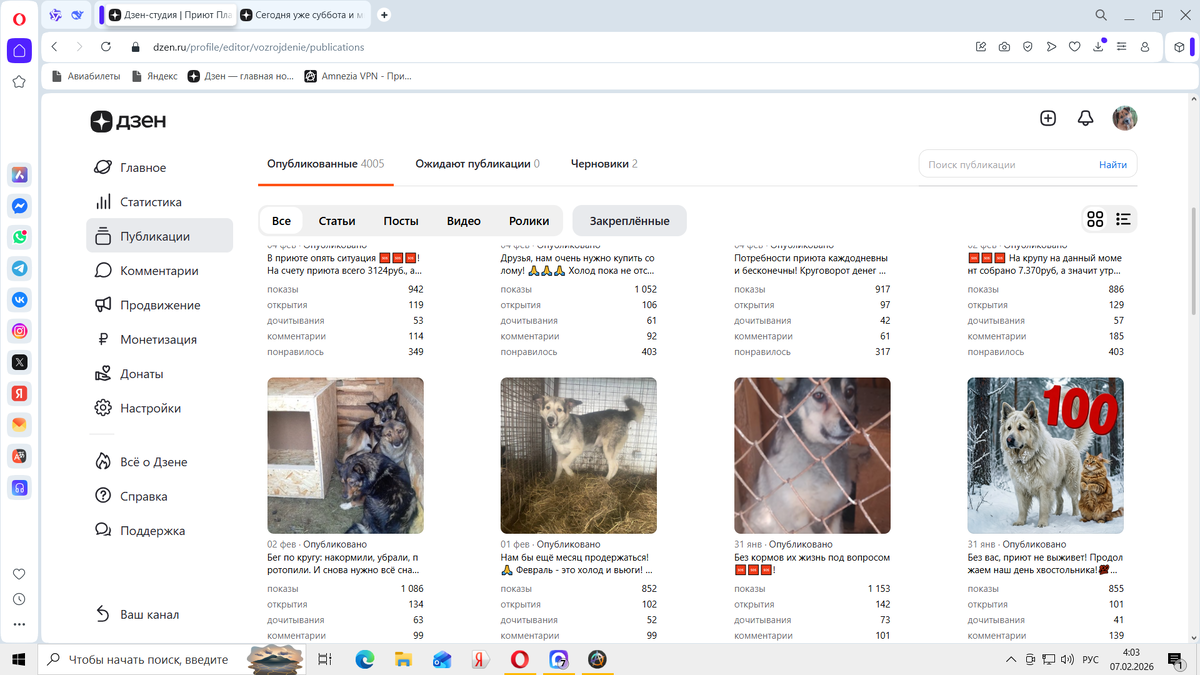Filter publications by Статьи
This screenshot has width=1200, height=675.
click(337, 221)
